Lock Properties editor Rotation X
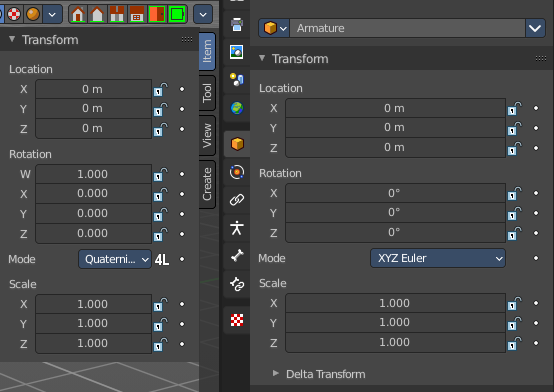Viewport: 554px width, 392px height. click(x=514, y=193)
